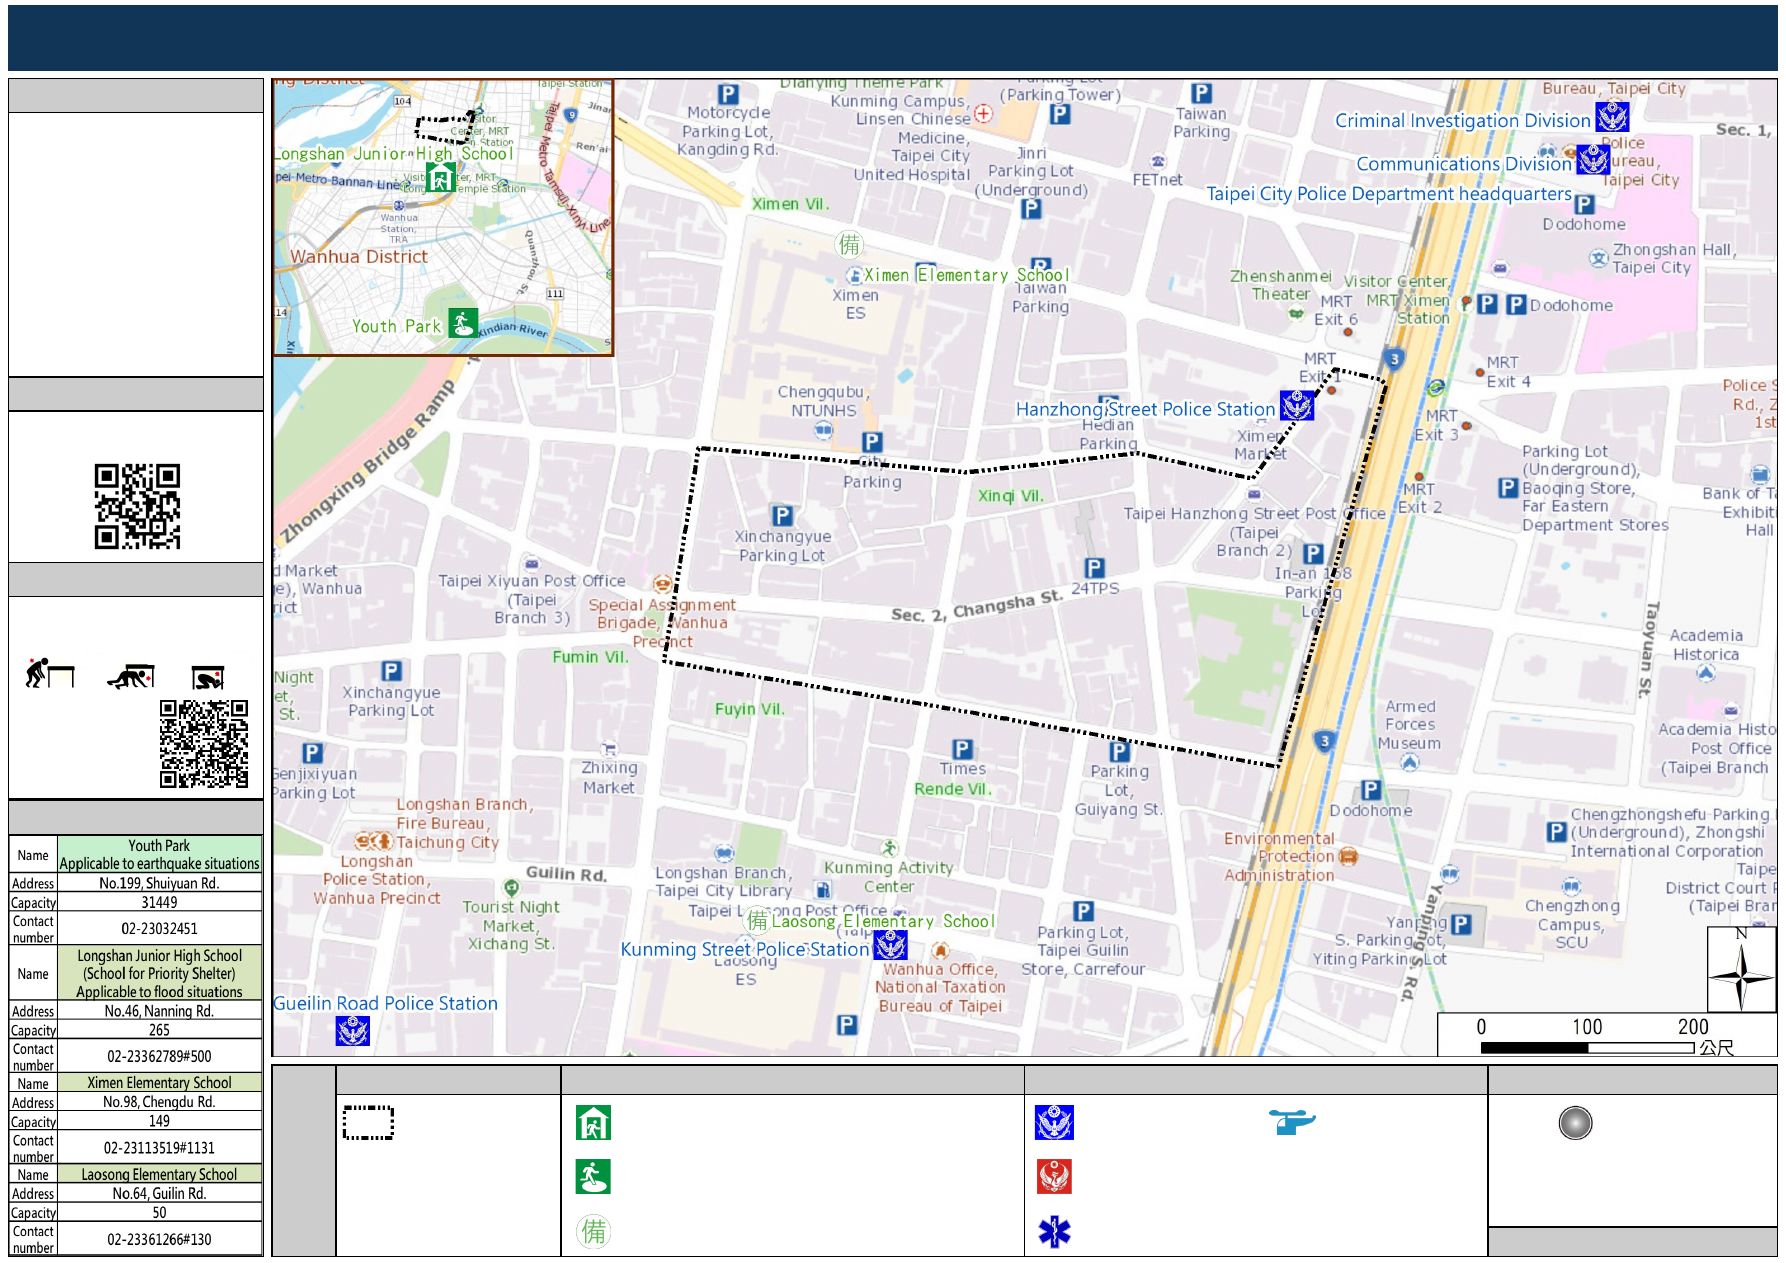Click the map scale bar

[x=1587, y=1047]
